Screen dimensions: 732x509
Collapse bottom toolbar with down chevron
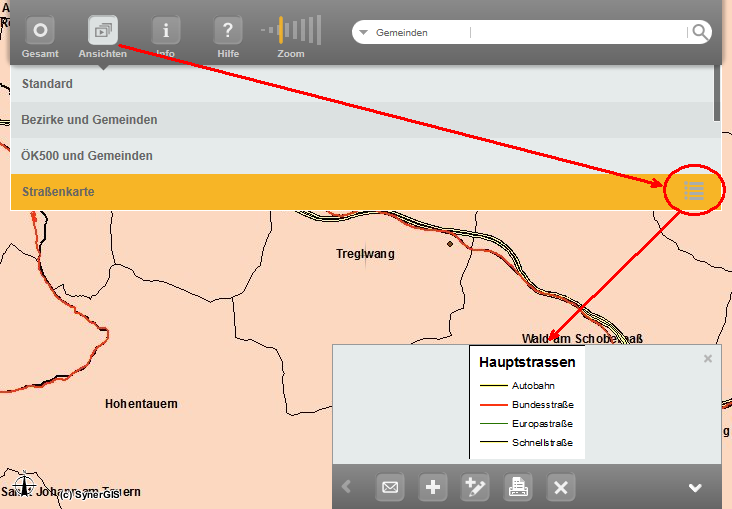695,487
